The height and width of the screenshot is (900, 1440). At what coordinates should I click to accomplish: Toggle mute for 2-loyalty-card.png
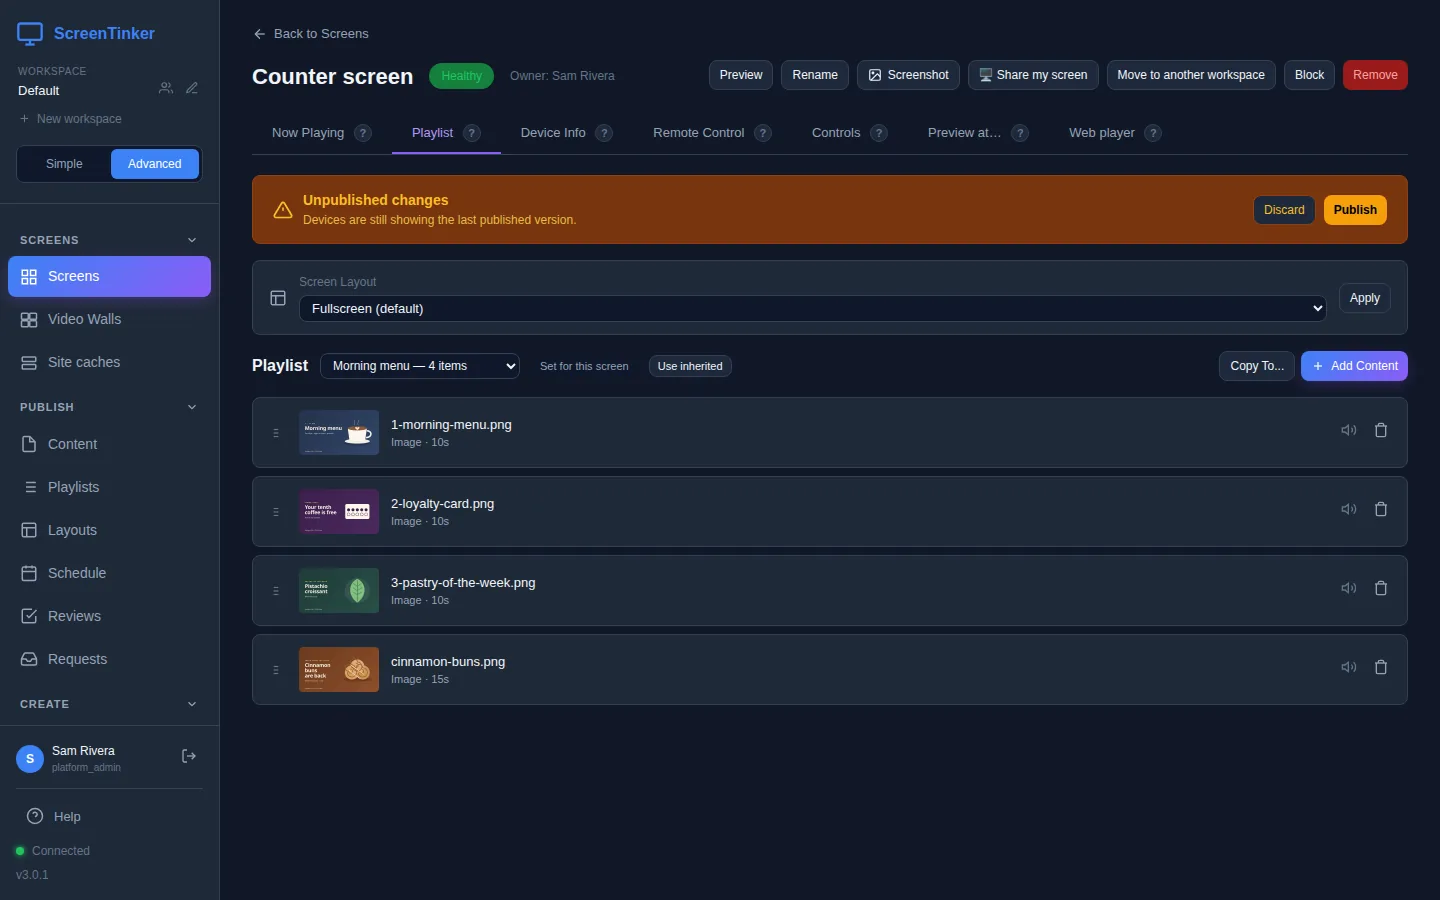pyautogui.click(x=1349, y=509)
